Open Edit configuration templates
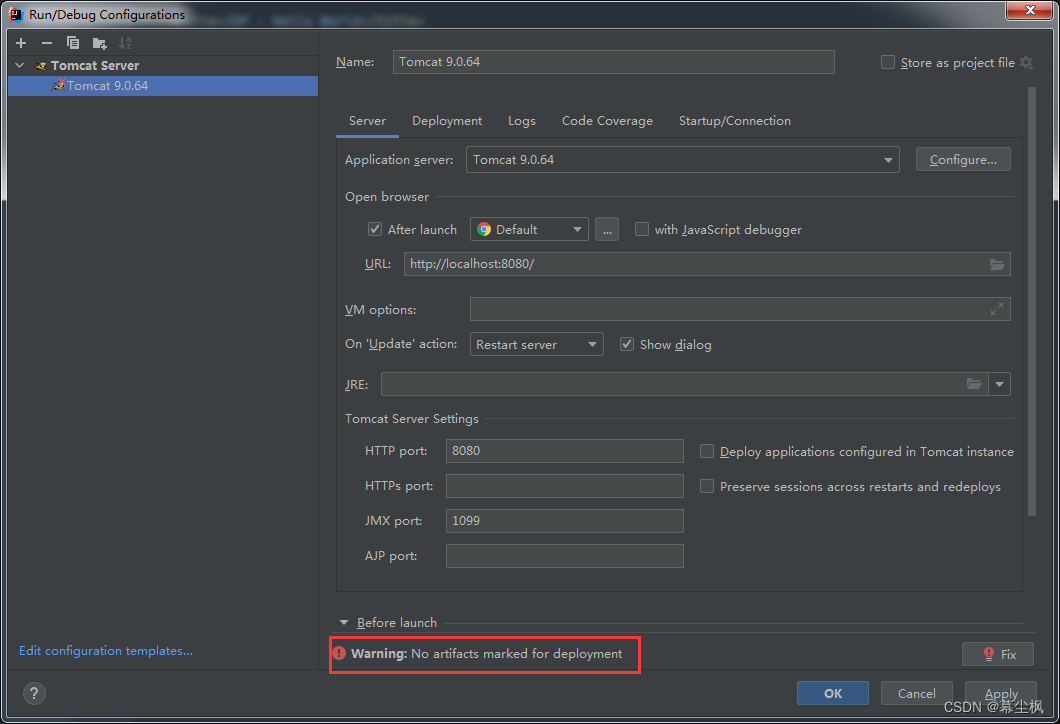 pyautogui.click(x=105, y=650)
